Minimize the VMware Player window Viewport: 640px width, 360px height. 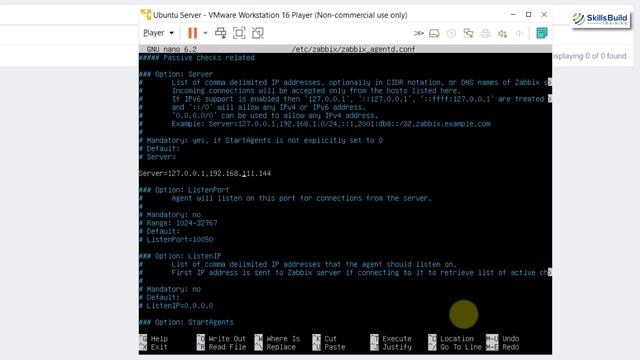coord(513,14)
